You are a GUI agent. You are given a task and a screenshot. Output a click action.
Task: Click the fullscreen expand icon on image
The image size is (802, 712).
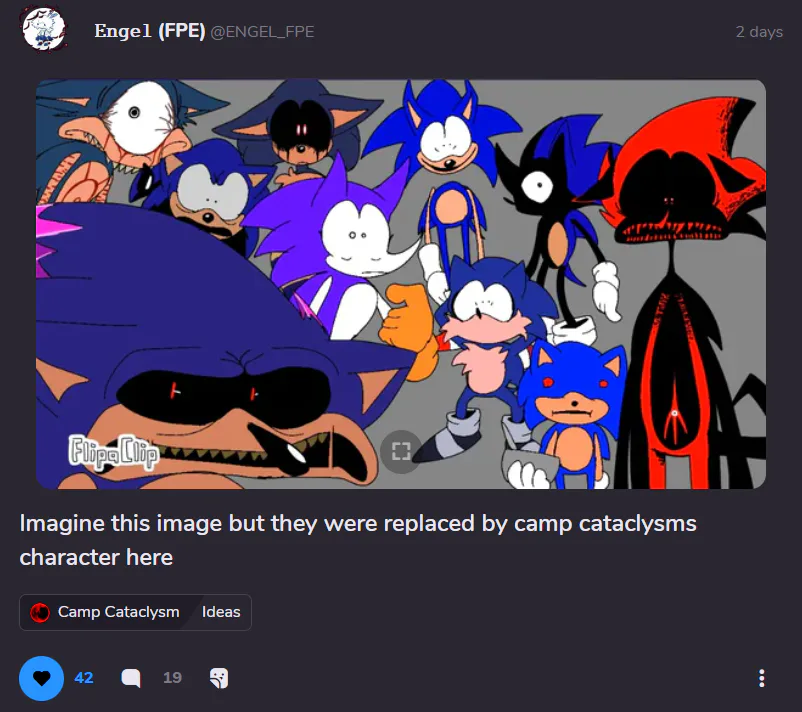click(401, 451)
